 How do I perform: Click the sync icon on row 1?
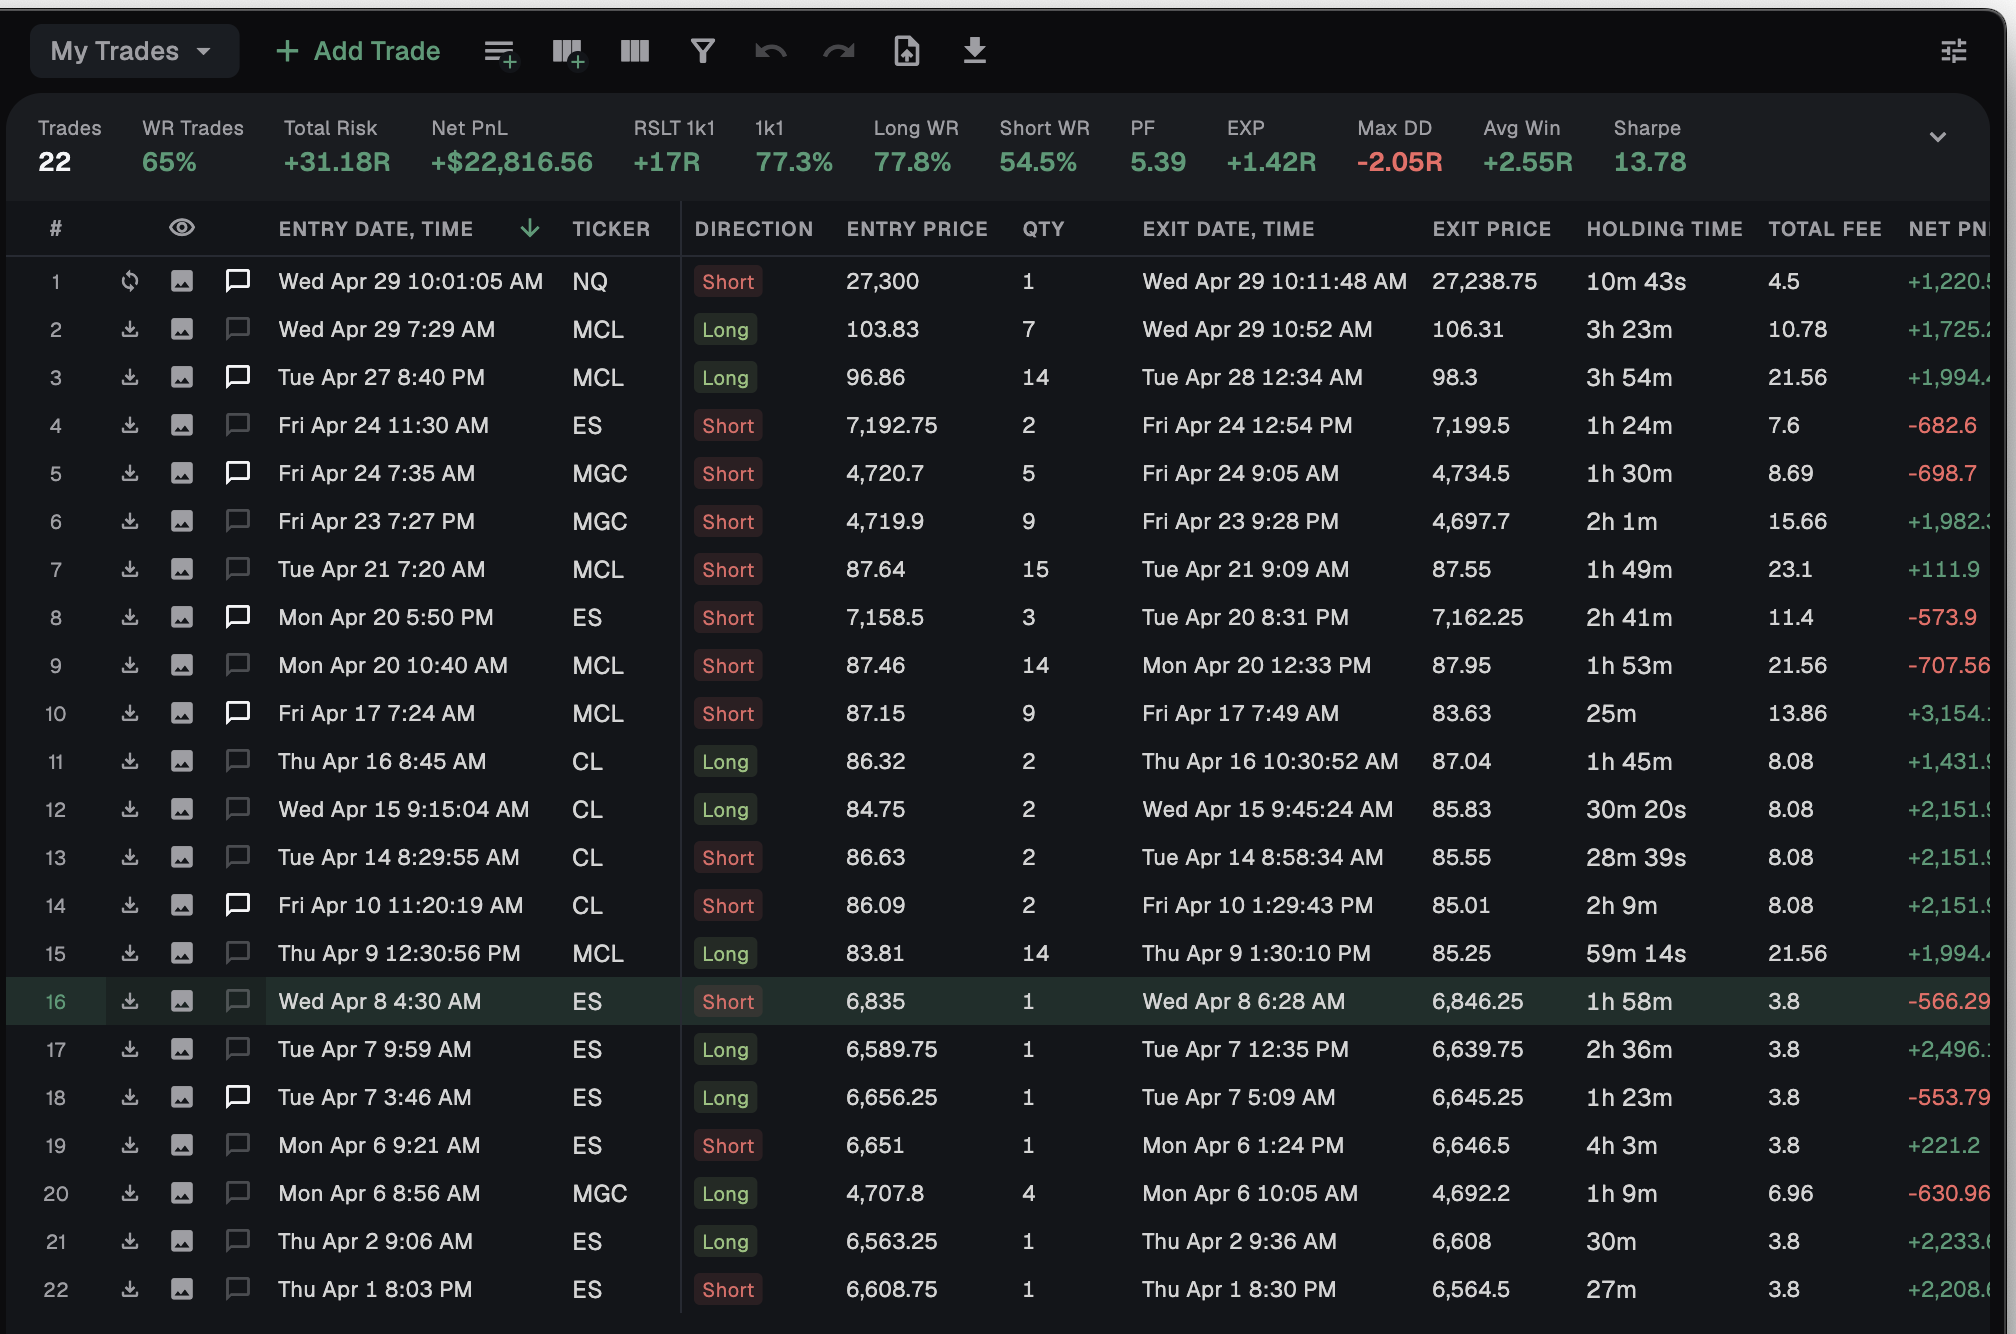(130, 281)
